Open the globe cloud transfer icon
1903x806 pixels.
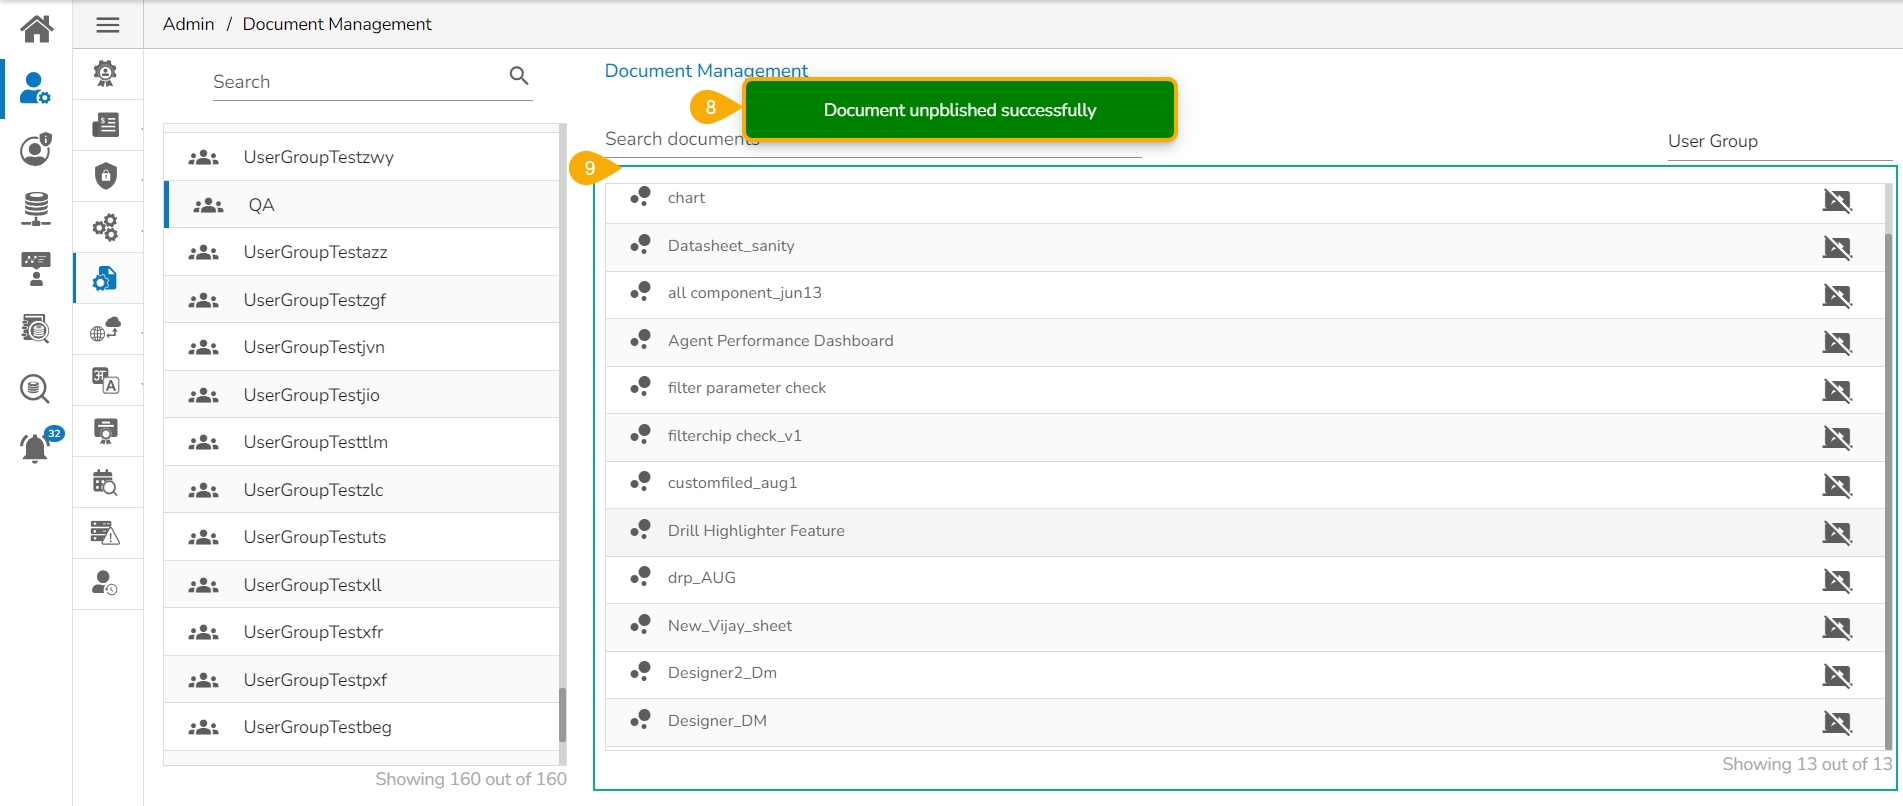coord(105,329)
